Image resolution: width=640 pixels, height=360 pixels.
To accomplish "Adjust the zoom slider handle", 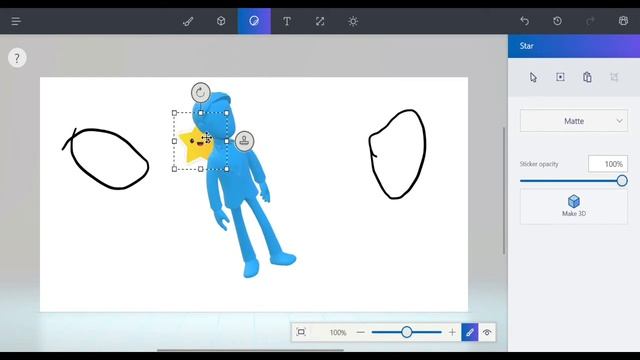I will click(407, 332).
